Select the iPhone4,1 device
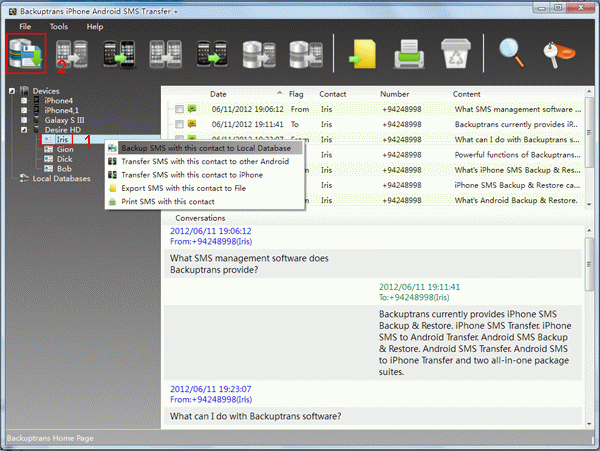The width and height of the screenshot is (600, 451). (x=61, y=110)
